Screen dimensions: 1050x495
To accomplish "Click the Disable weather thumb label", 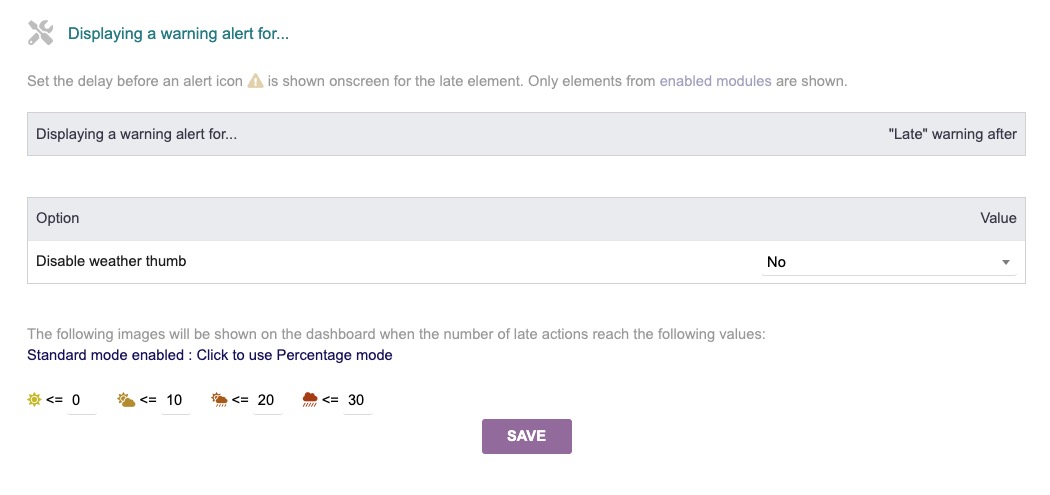I will click(x=111, y=261).
